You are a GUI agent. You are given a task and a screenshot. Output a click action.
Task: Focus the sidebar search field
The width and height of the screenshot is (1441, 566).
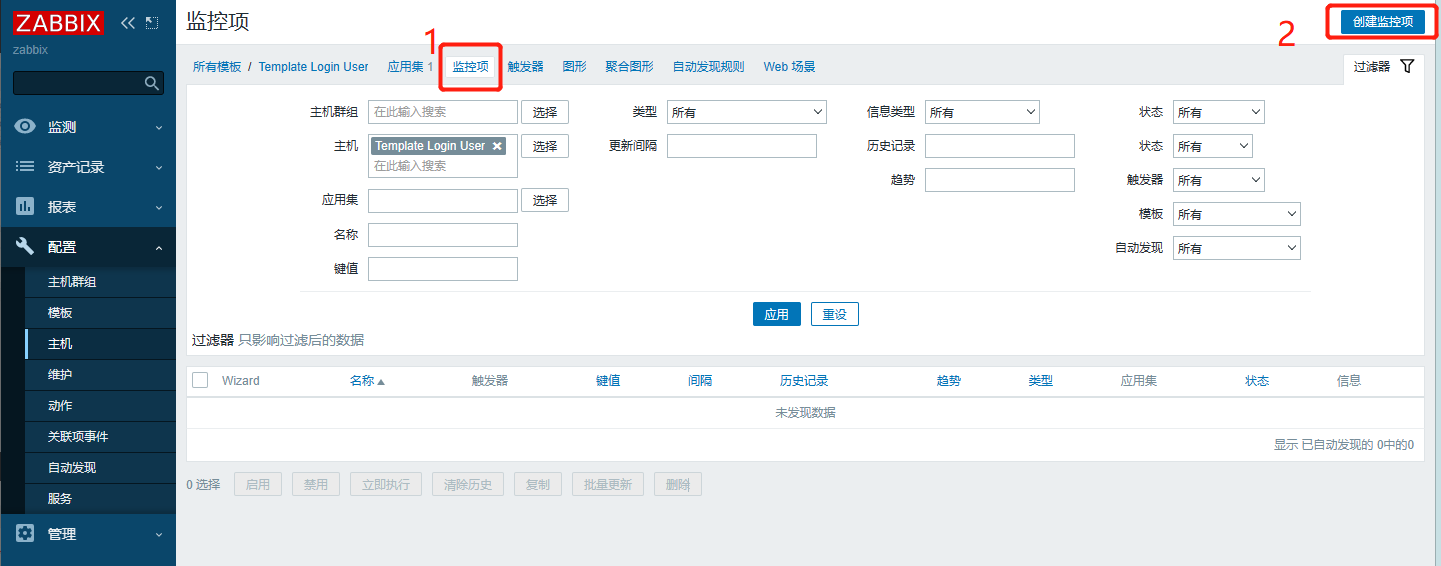pyautogui.click(x=80, y=83)
